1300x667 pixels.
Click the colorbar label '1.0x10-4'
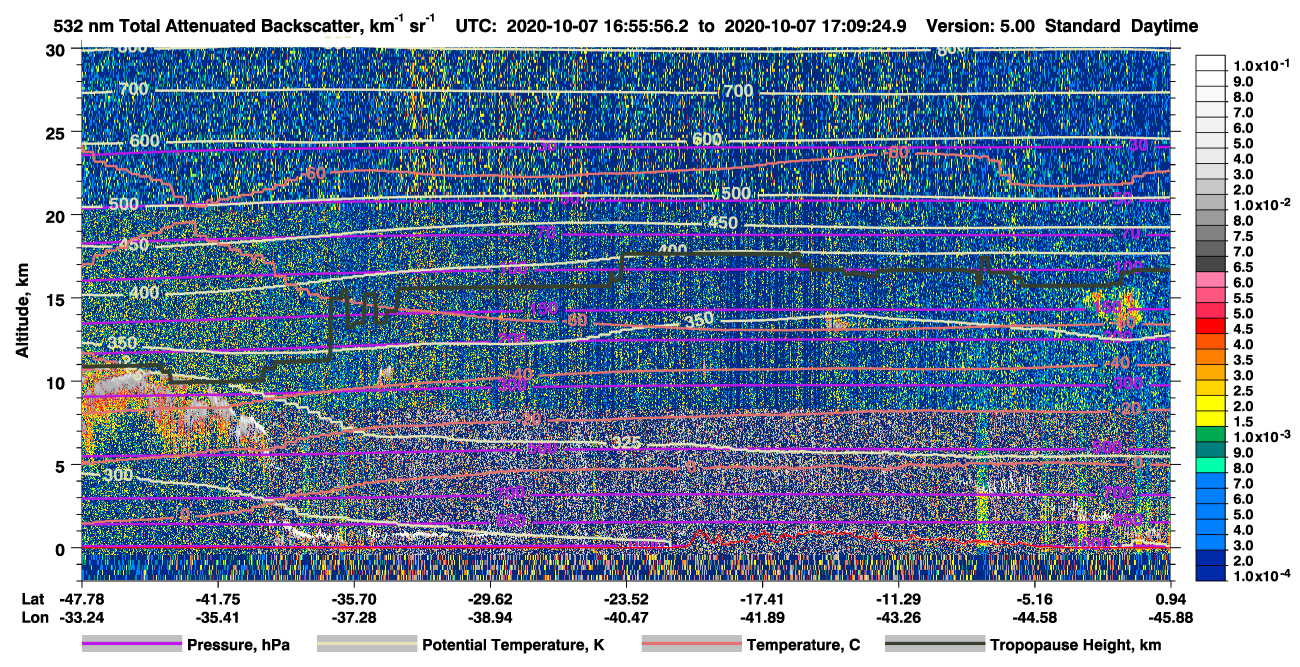1261,577
